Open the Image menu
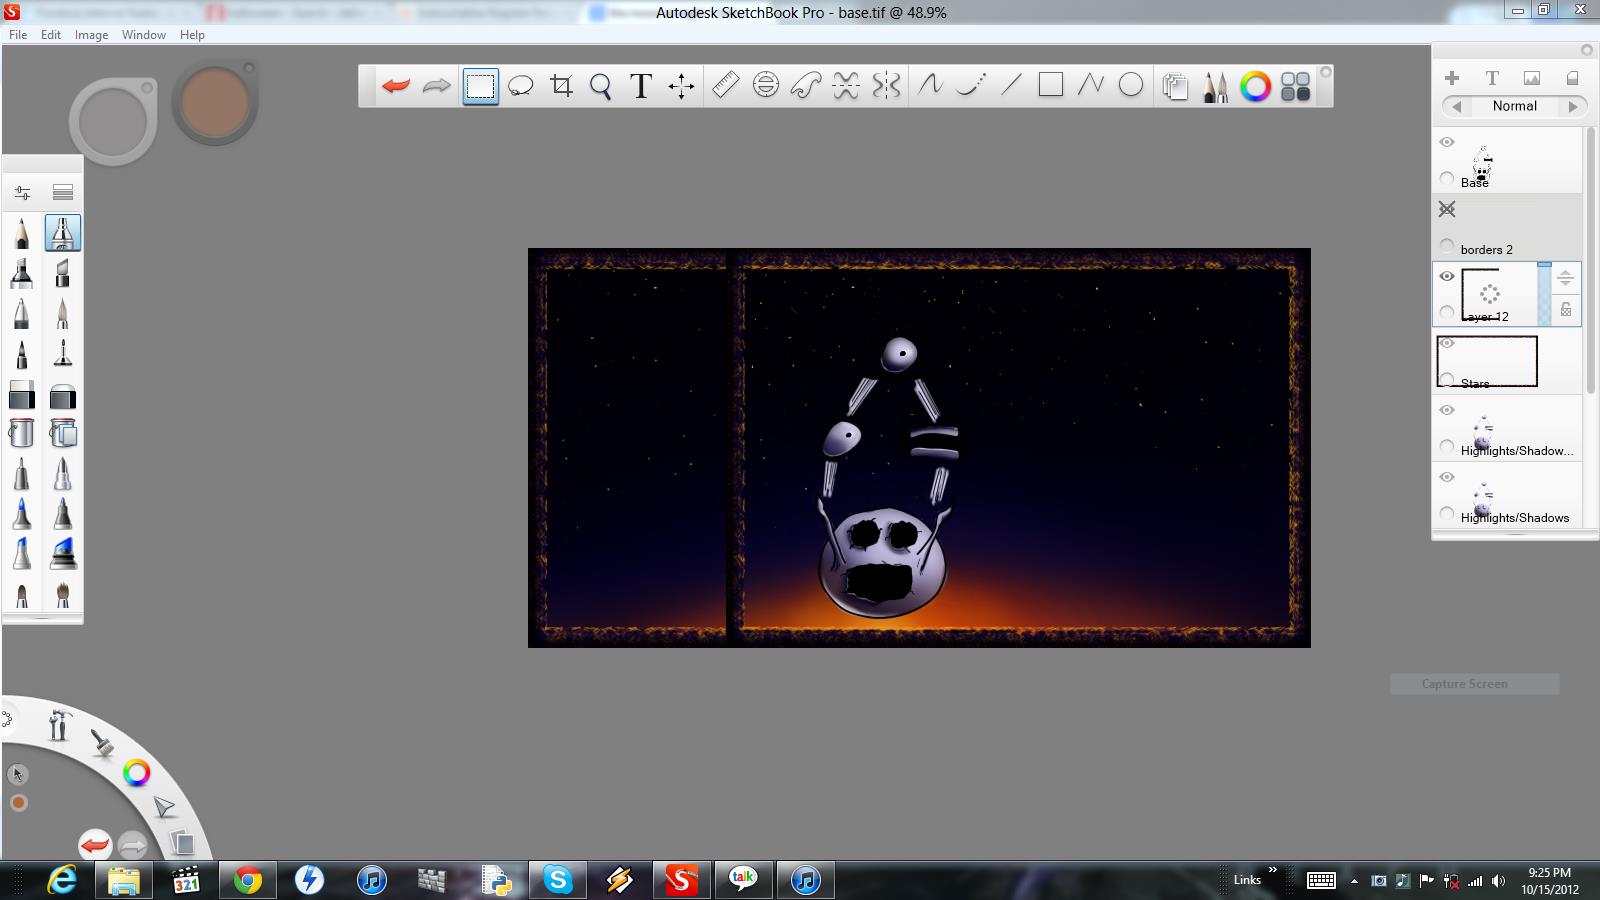This screenshot has width=1600, height=900. (91, 34)
